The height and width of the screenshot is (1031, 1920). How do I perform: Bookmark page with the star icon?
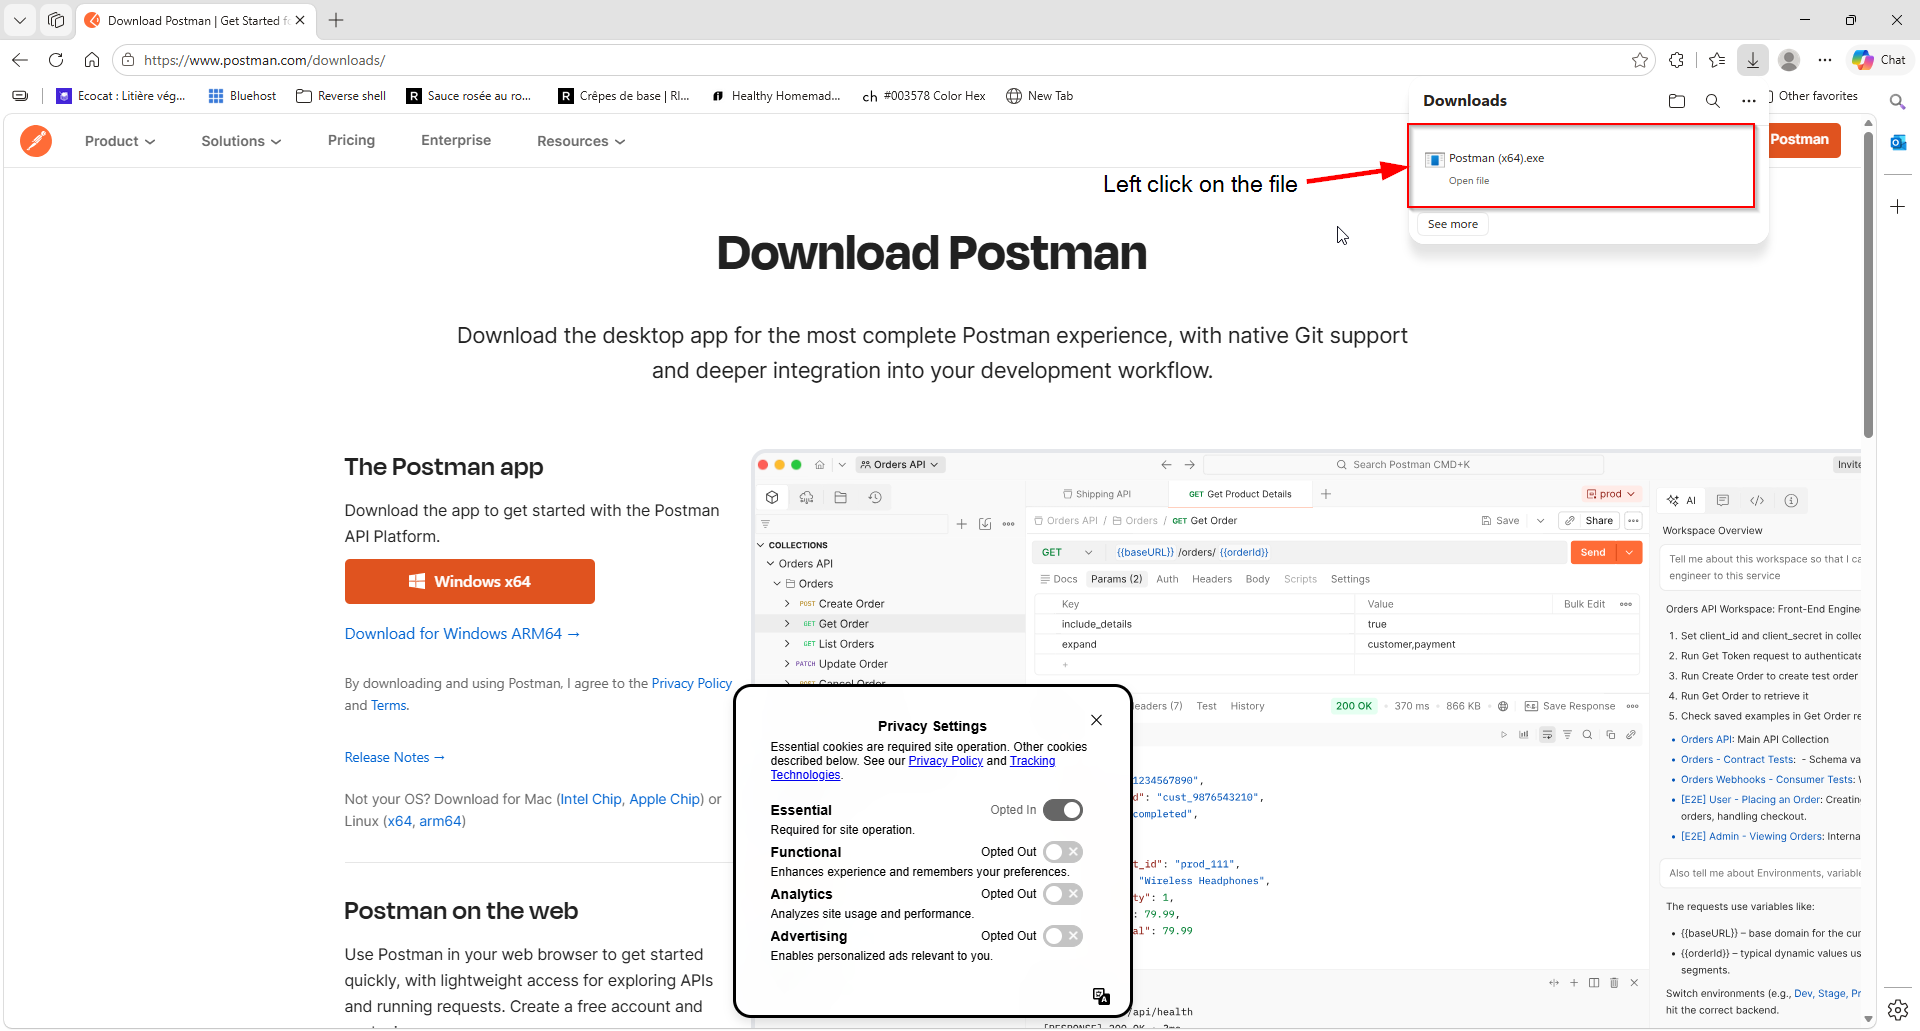pos(1640,60)
